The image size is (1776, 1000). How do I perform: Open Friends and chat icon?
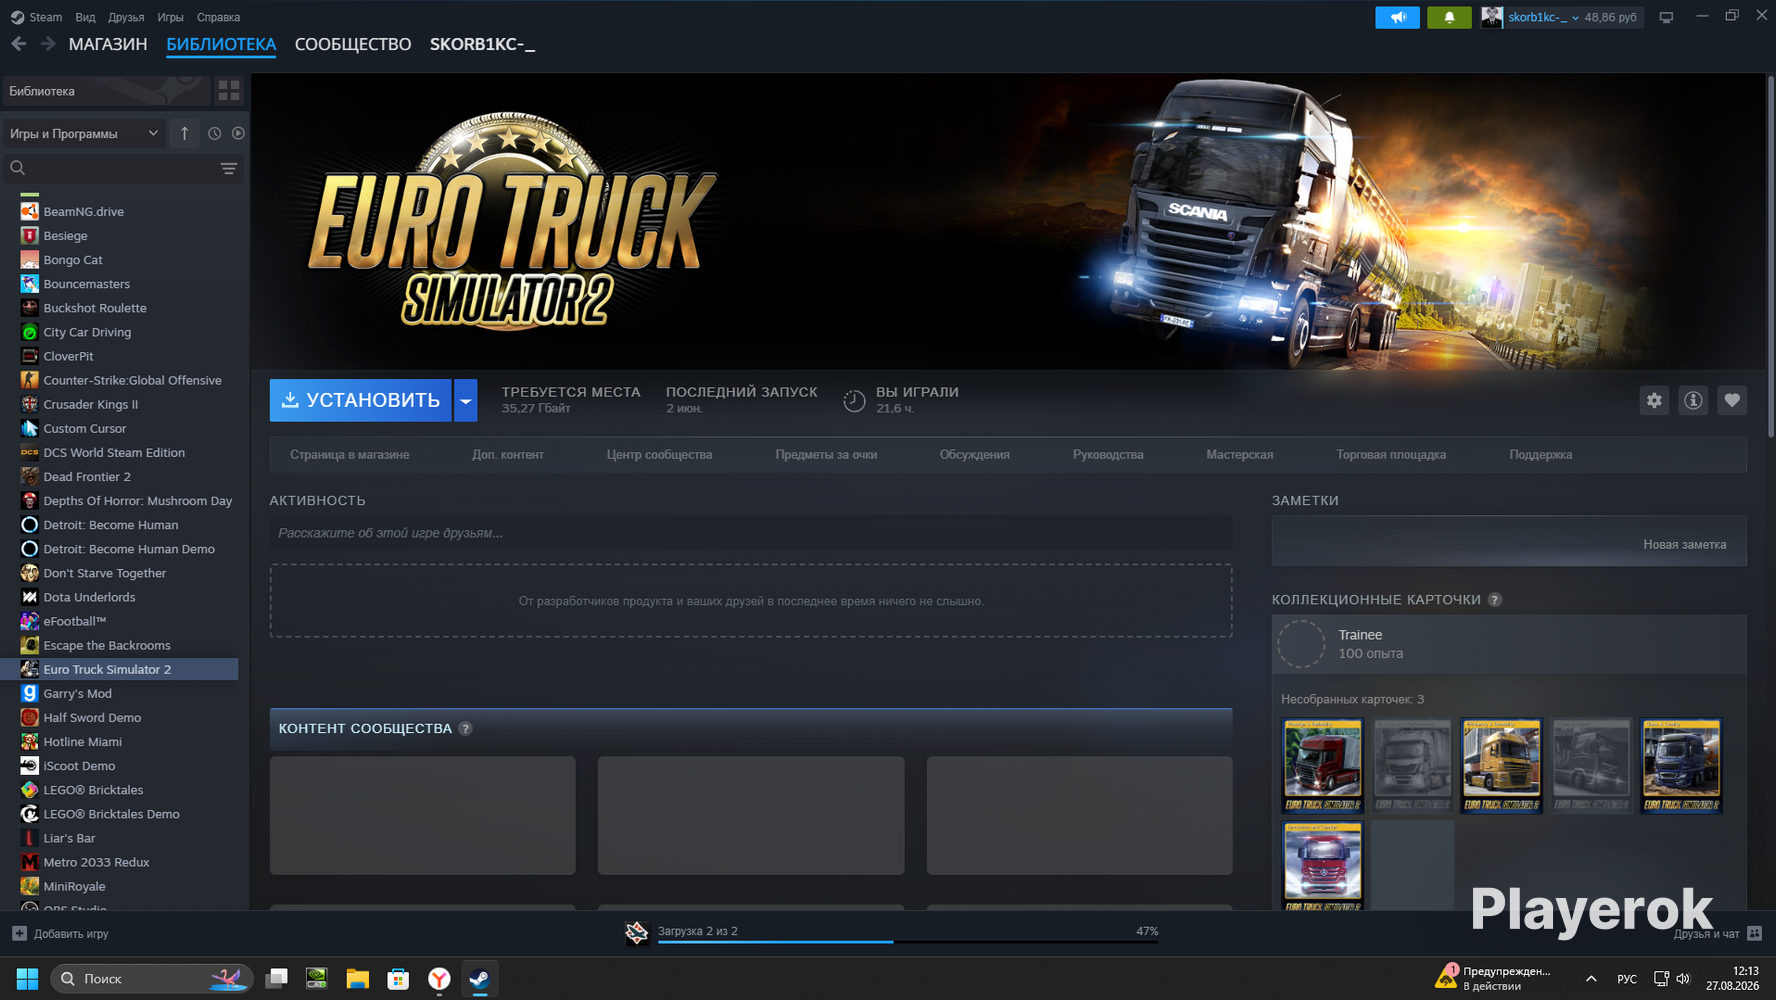[1754, 933]
